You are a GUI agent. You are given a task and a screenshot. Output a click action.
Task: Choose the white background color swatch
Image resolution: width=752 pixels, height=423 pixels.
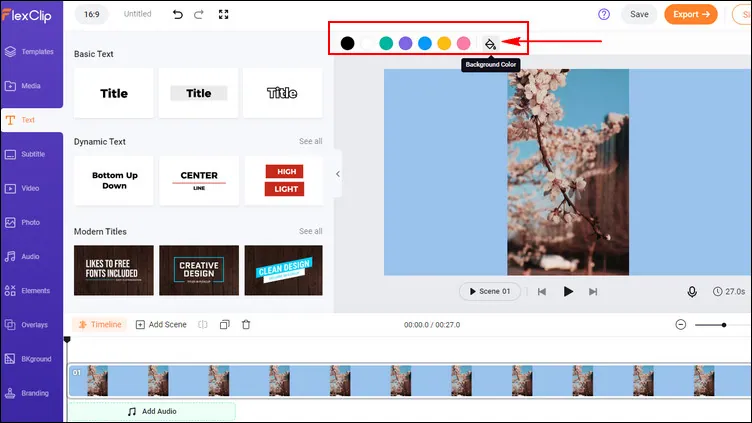coord(366,43)
